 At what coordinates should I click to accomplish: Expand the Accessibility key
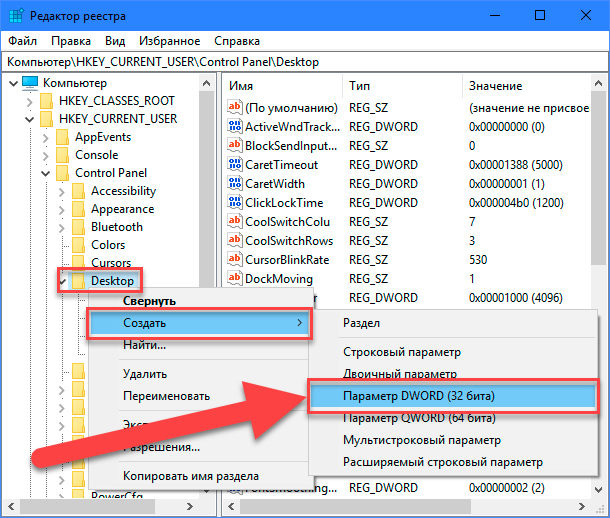pos(61,192)
